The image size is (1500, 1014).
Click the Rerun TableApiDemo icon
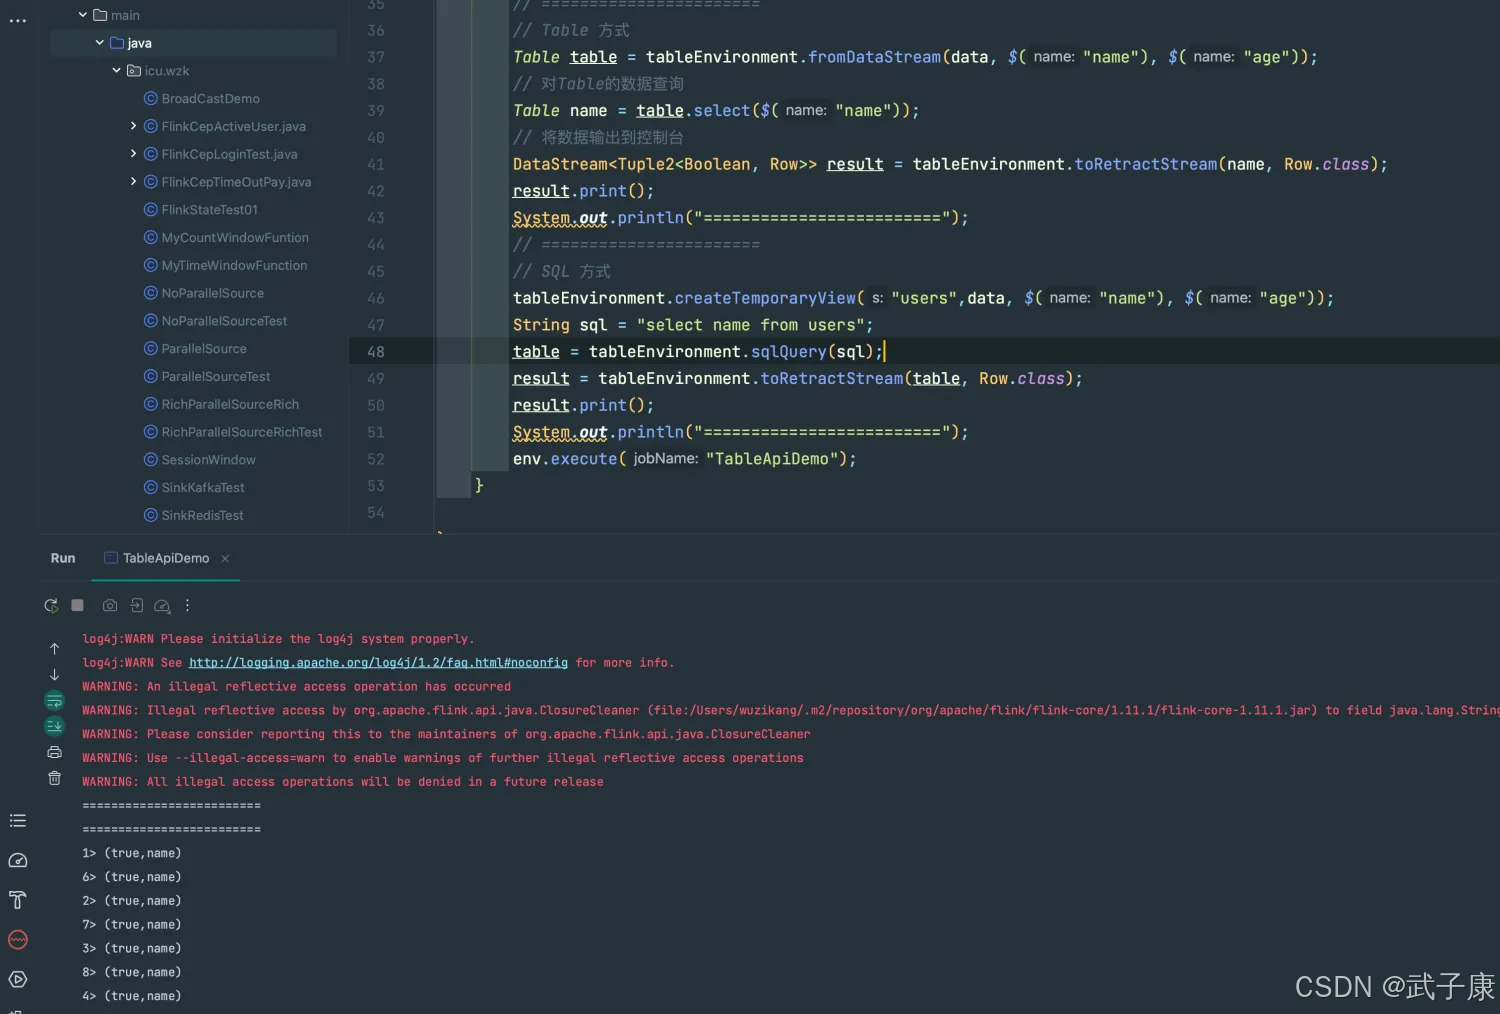point(51,606)
